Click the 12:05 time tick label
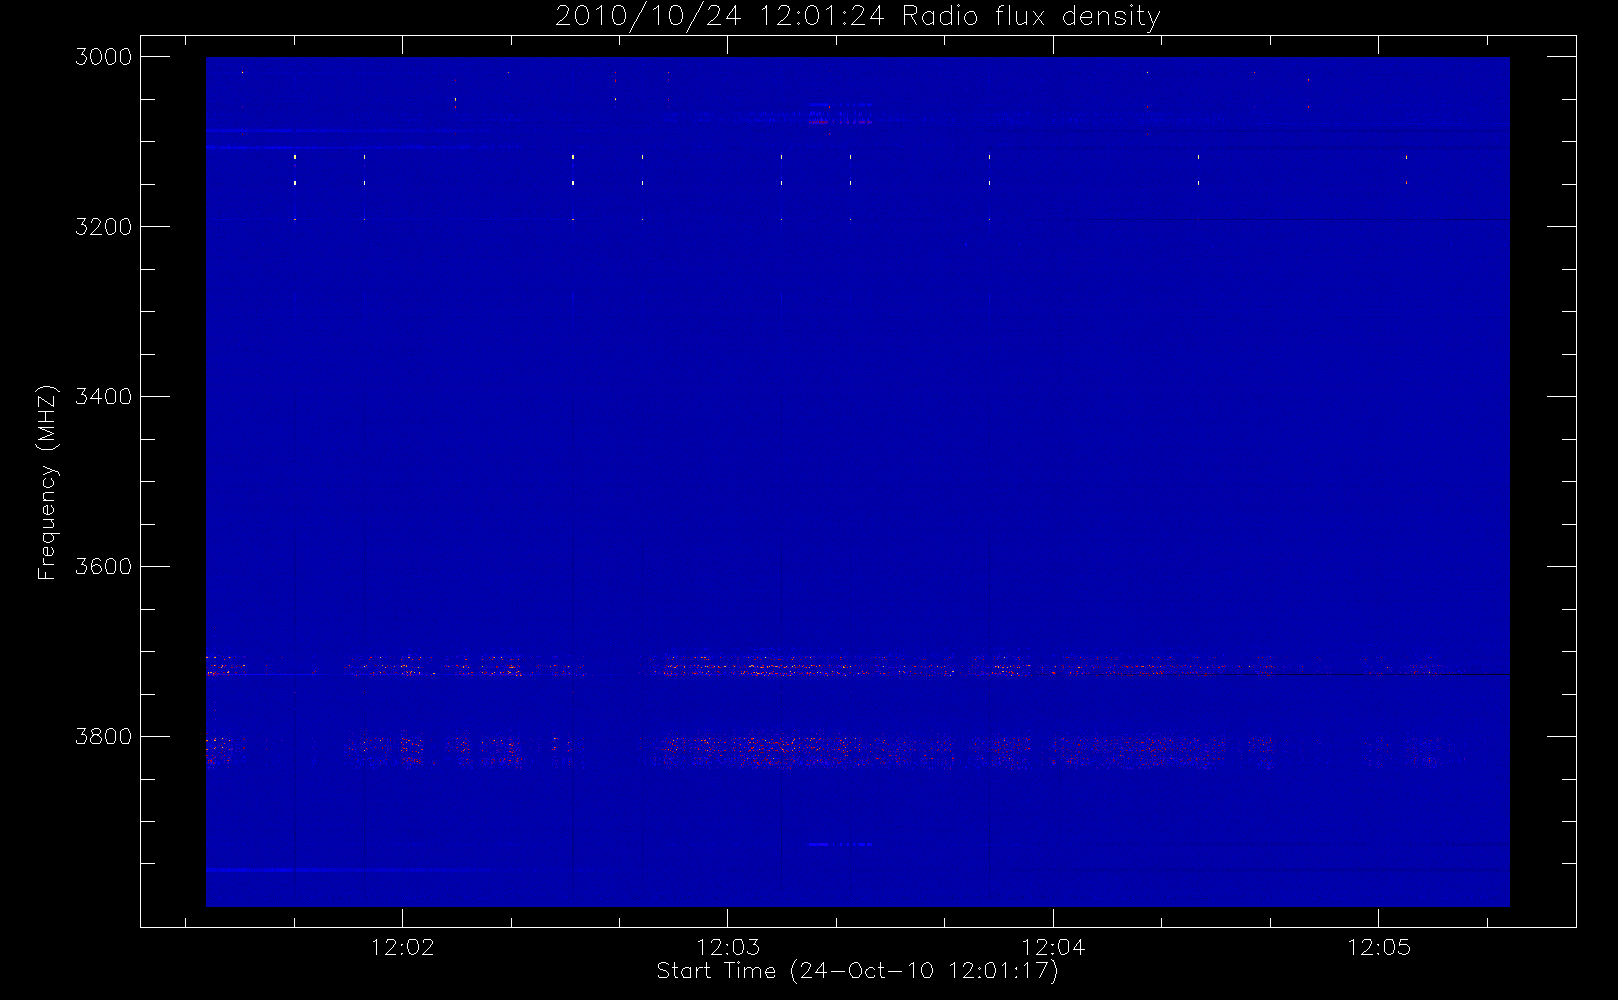This screenshot has height=1000, width=1618. pos(1379,948)
